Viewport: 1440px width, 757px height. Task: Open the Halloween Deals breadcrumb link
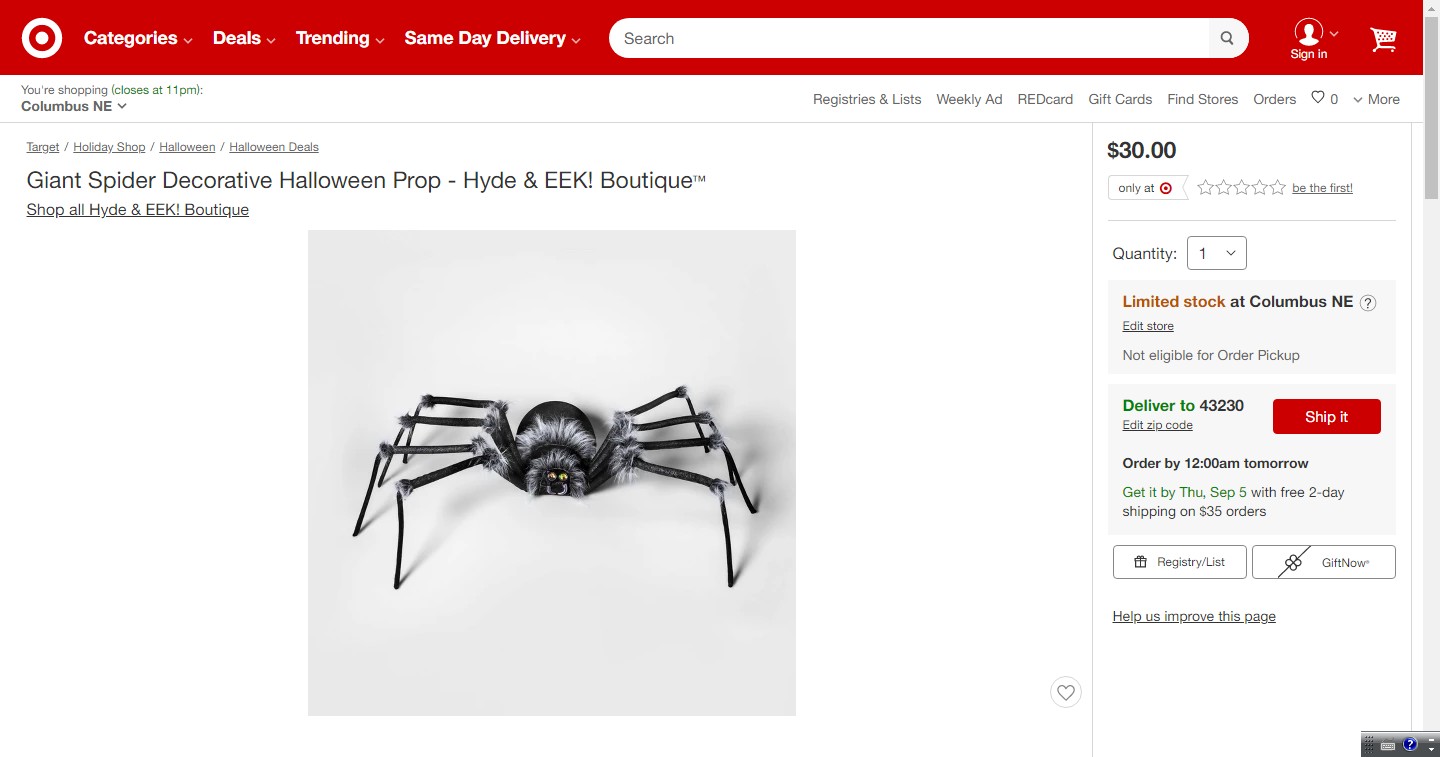(x=274, y=147)
